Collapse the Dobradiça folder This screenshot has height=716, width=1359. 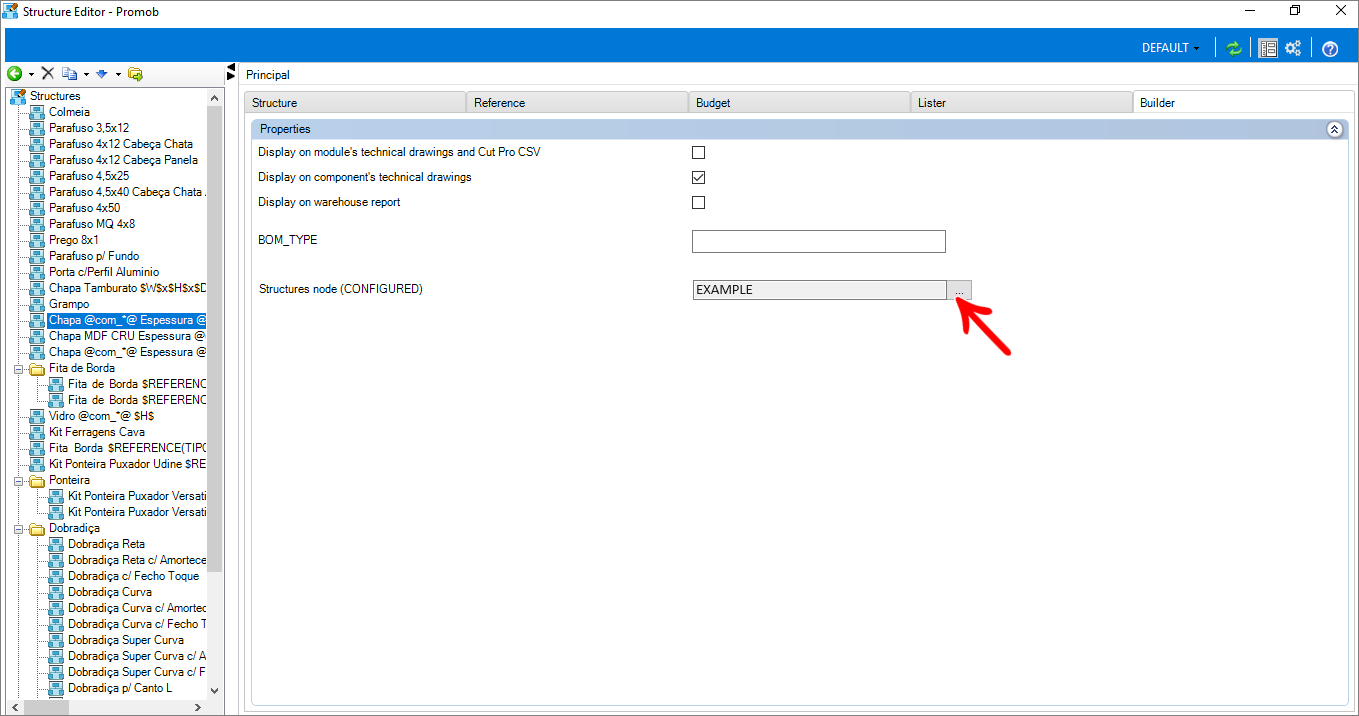click(18, 528)
